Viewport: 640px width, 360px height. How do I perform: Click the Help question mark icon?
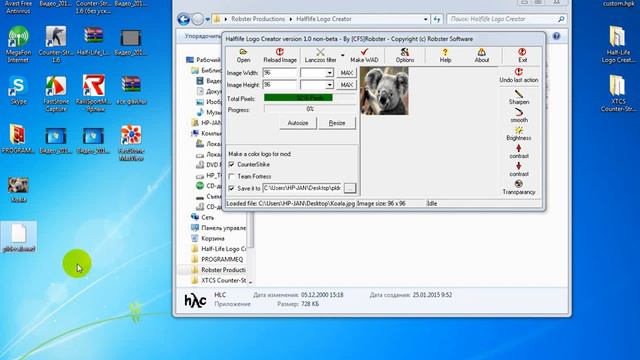click(x=445, y=52)
